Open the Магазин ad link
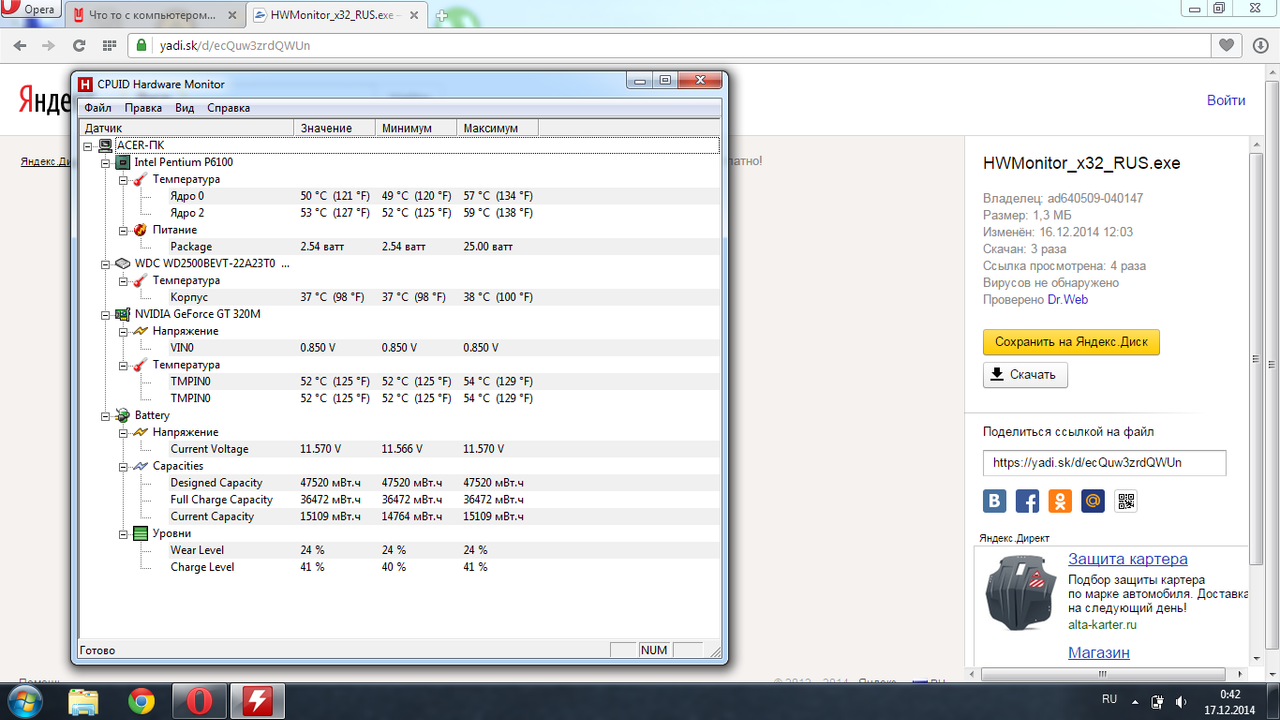The image size is (1280, 720). 1099,652
